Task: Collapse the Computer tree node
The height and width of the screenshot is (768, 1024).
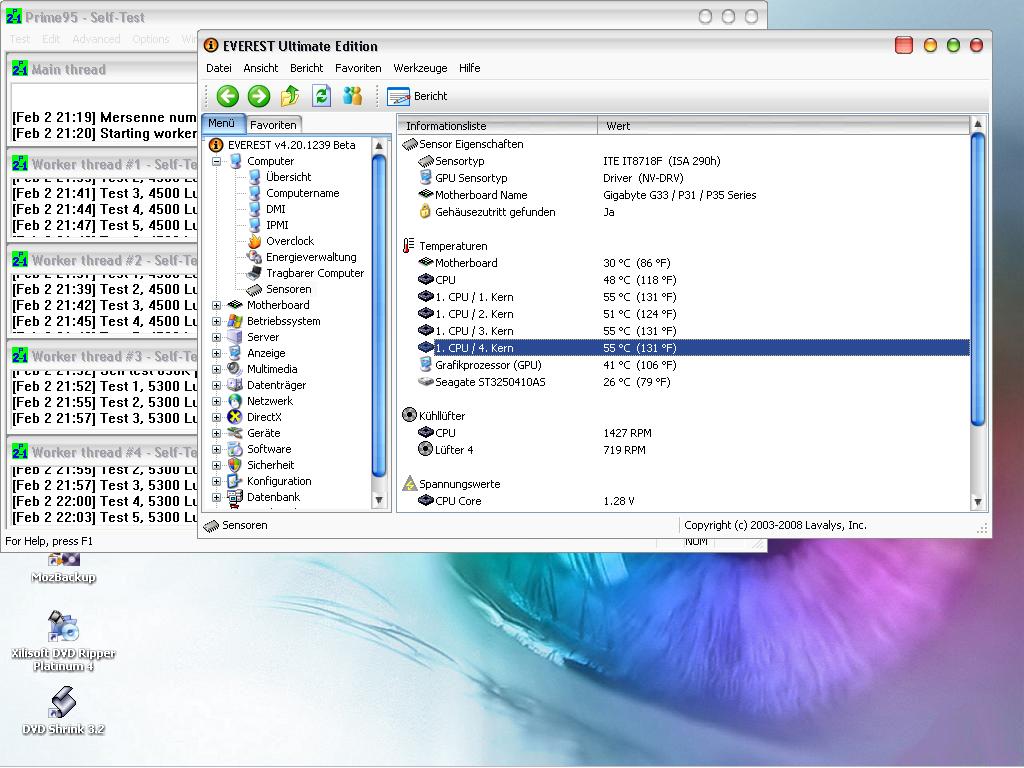Action: [x=216, y=161]
